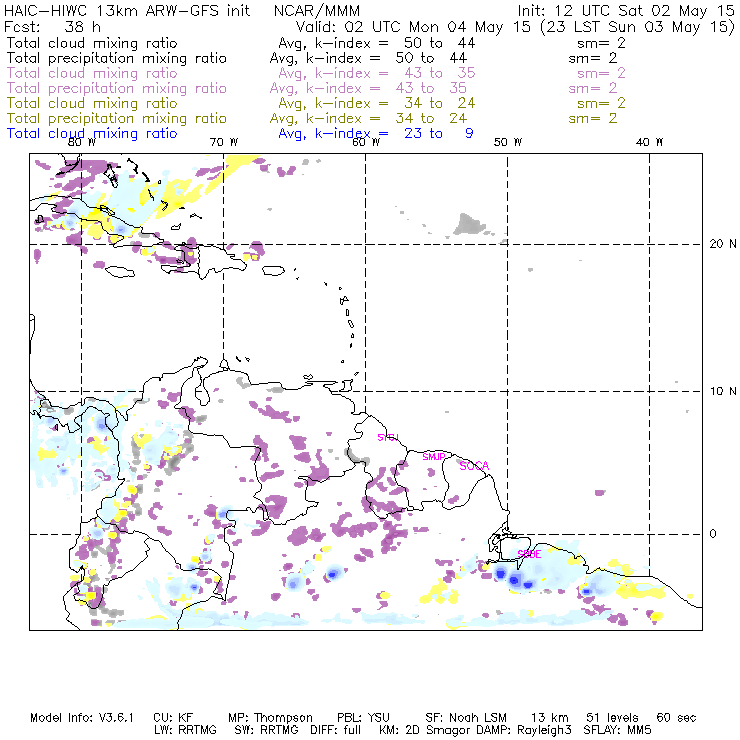Click the '70 W' longitude label
Viewport: 740px width, 740px height.
[x=224, y=142]
